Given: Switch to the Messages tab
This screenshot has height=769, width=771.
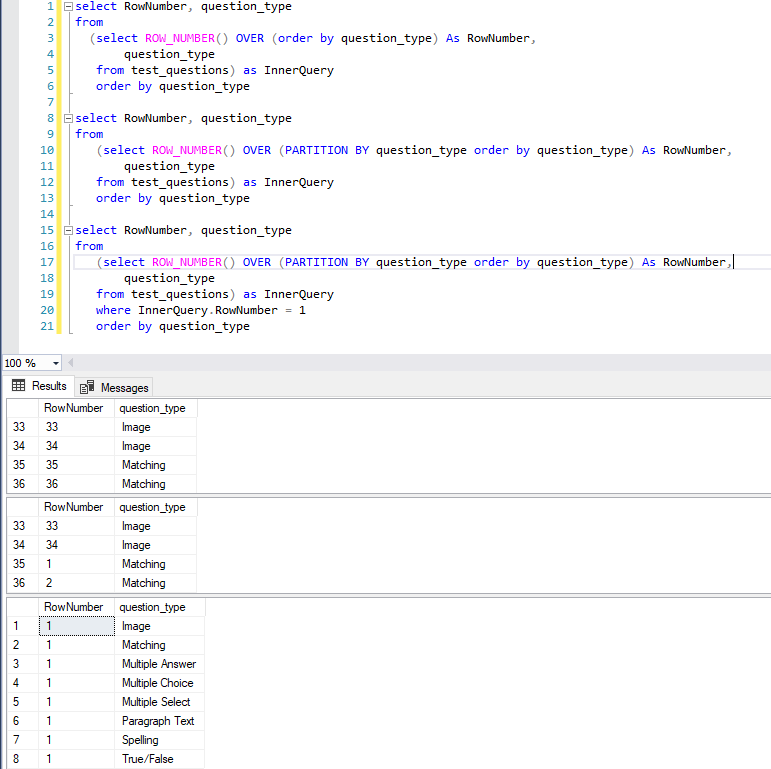Looking at the screenshot, I should tap(114, 388).
